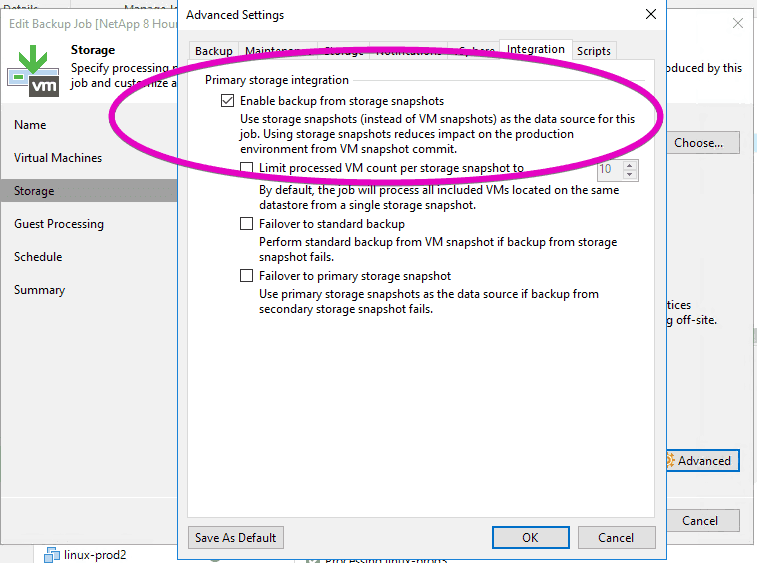Go to Virtual Machines wizard step

click(58, 158)
